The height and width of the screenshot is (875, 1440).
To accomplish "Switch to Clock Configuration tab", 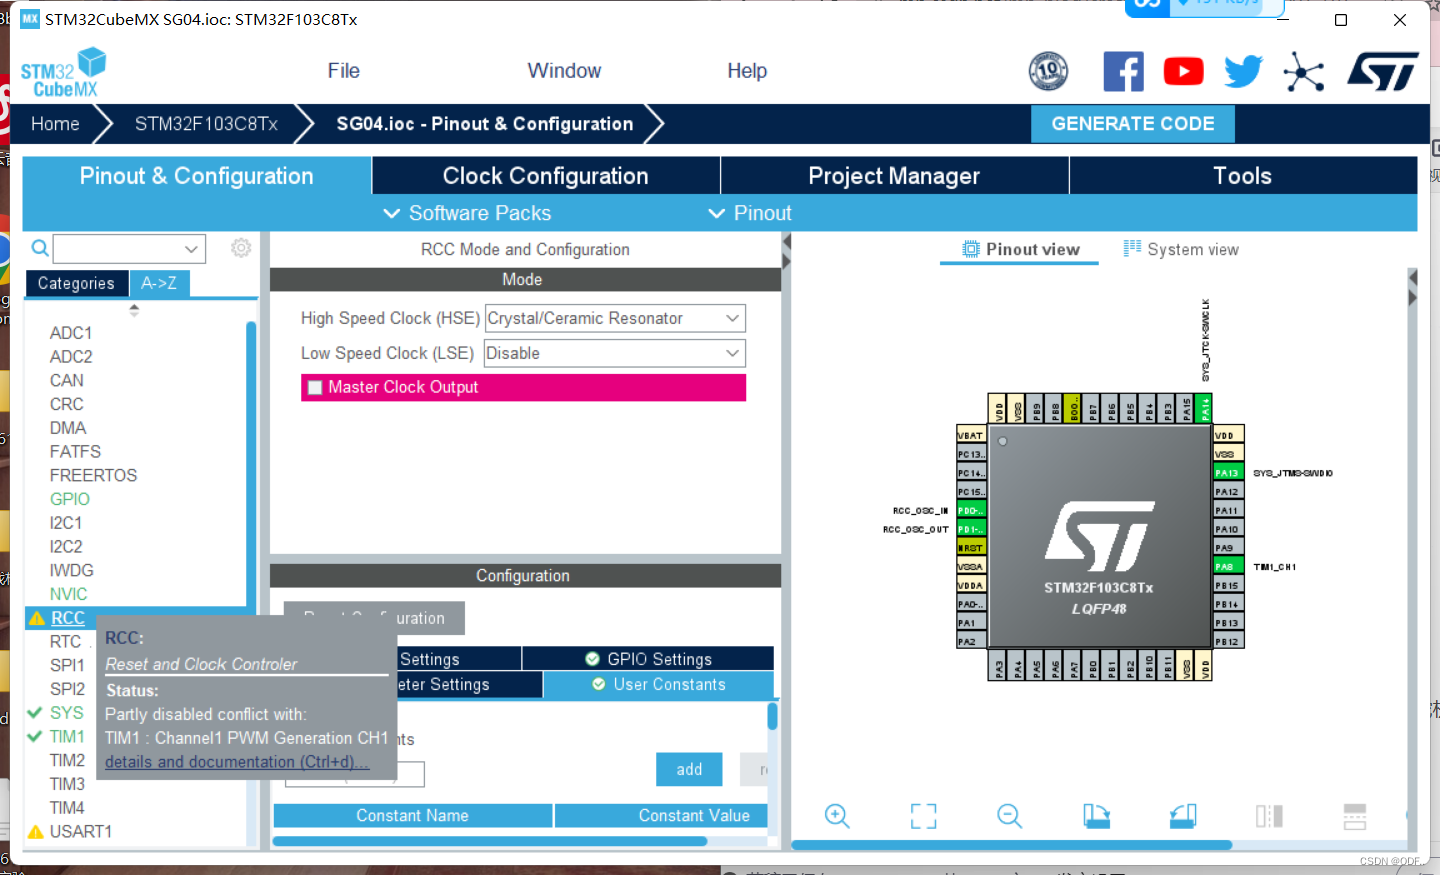I will (546, 176).
